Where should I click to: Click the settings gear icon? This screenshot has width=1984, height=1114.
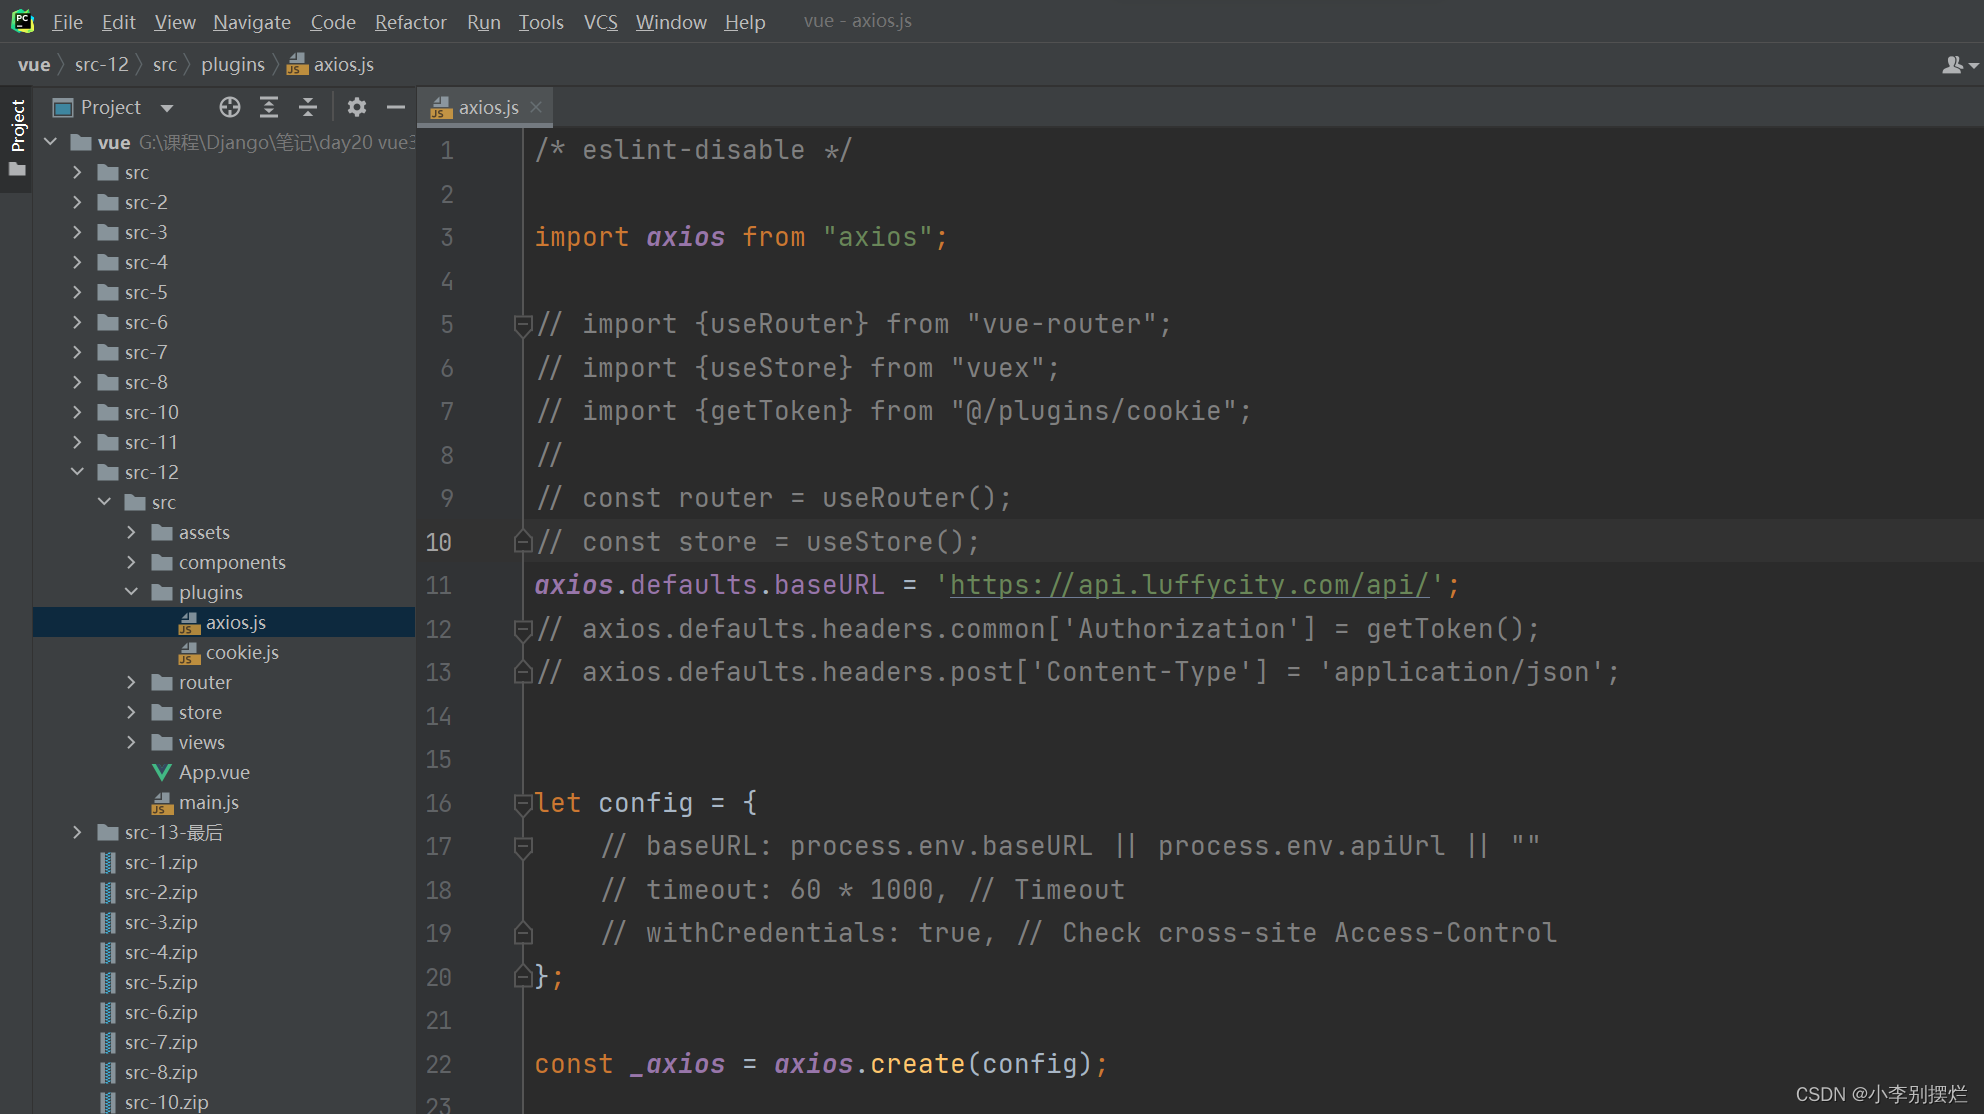[356, 109]
